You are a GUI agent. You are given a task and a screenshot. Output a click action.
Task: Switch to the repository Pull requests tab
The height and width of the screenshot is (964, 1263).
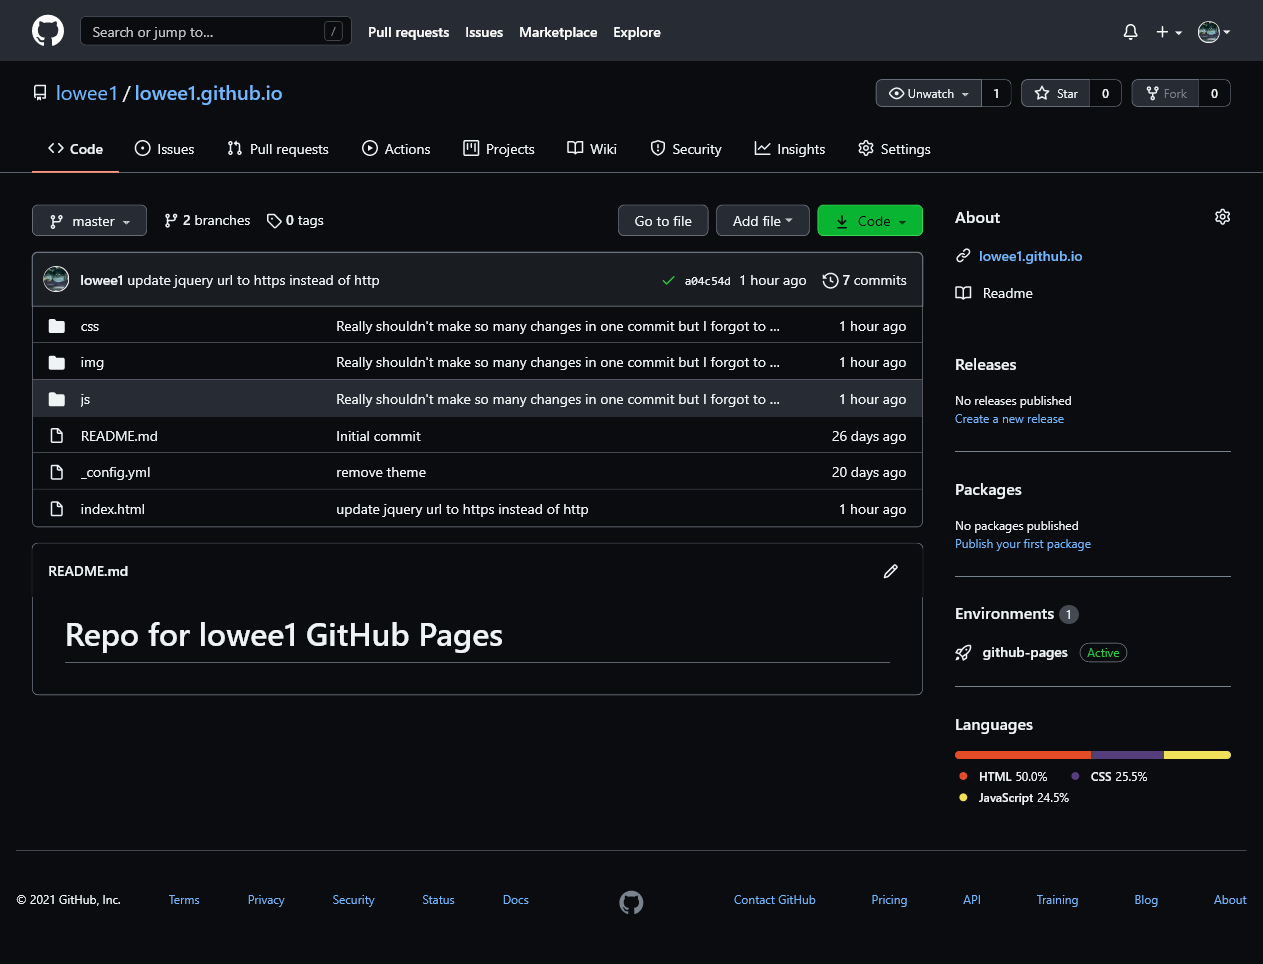tap(277, 149)
